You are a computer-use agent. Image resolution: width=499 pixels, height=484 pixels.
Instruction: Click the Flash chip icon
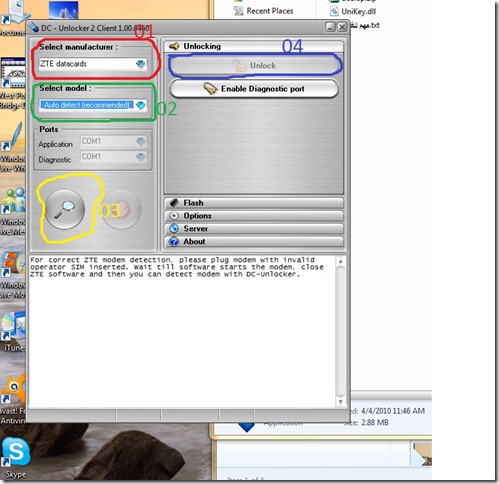tap(174, 203)
